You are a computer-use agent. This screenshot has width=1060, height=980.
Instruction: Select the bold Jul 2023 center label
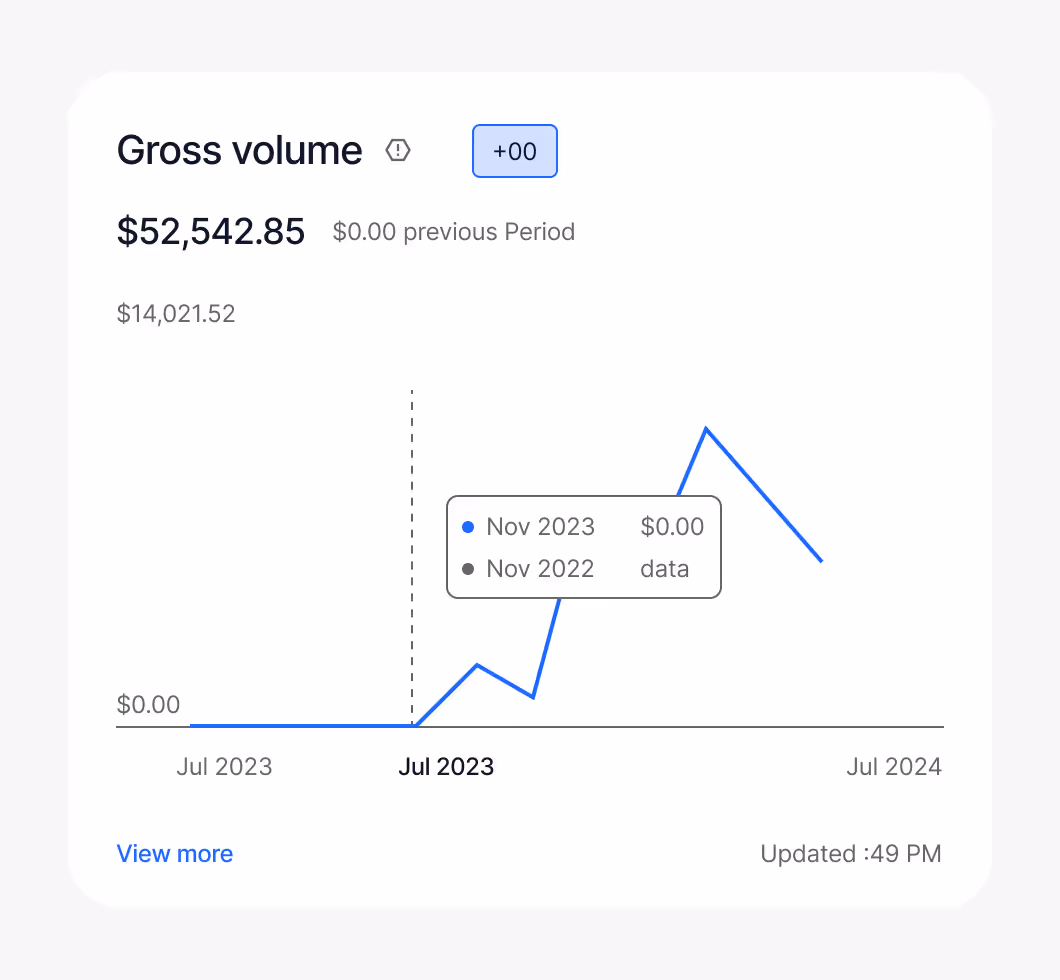[446, 767]
